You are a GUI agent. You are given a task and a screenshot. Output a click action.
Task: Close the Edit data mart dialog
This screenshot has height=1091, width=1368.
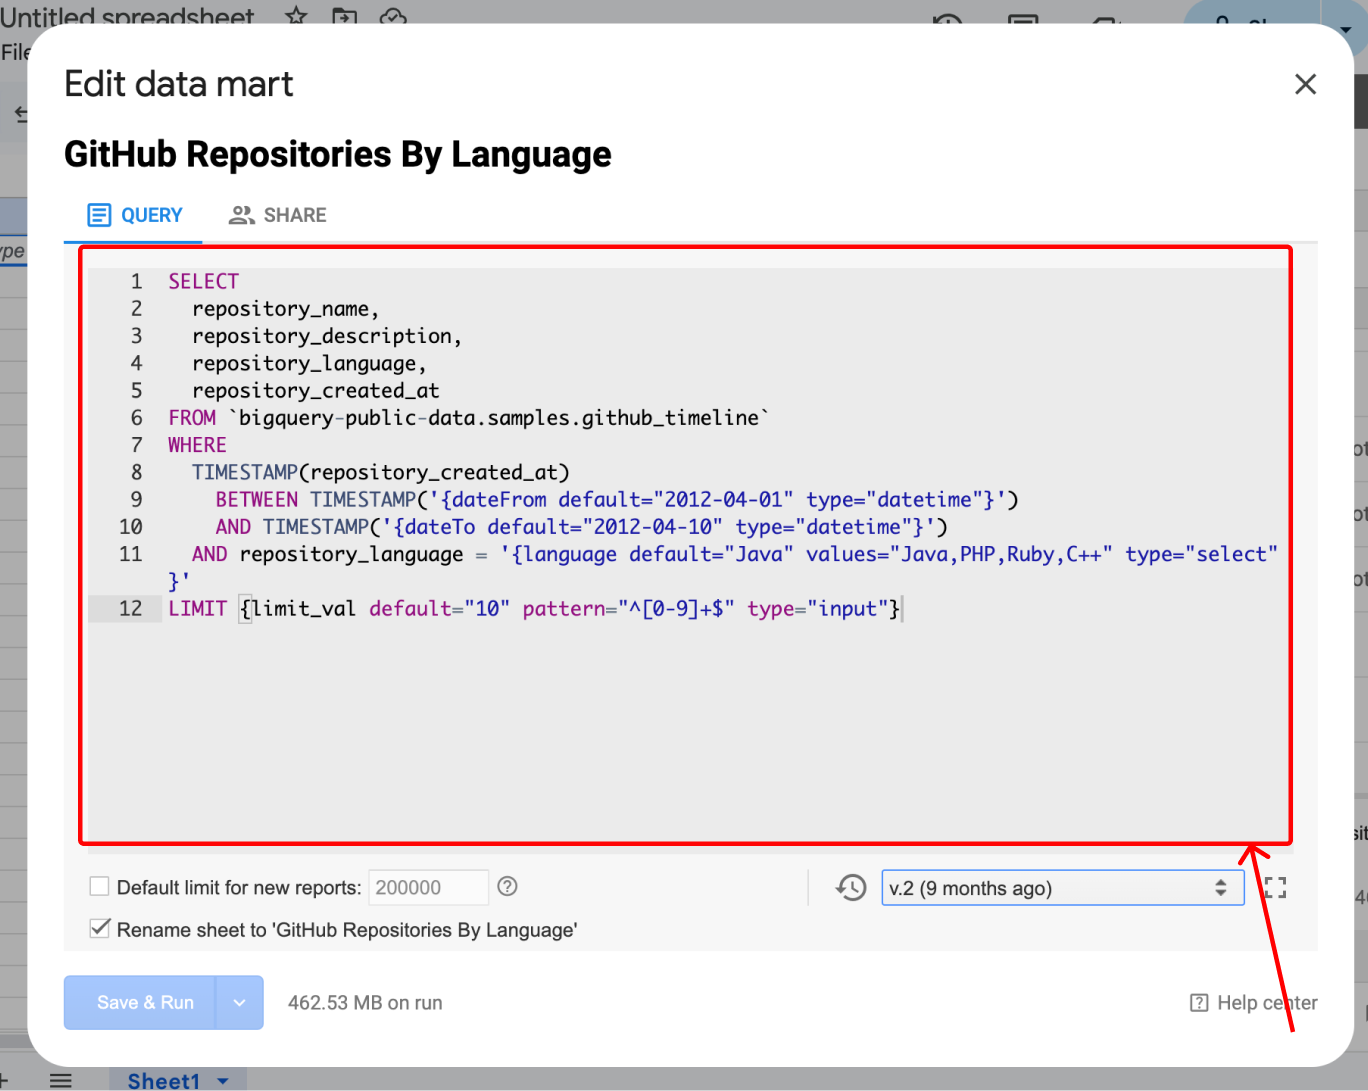(1305, 84)
